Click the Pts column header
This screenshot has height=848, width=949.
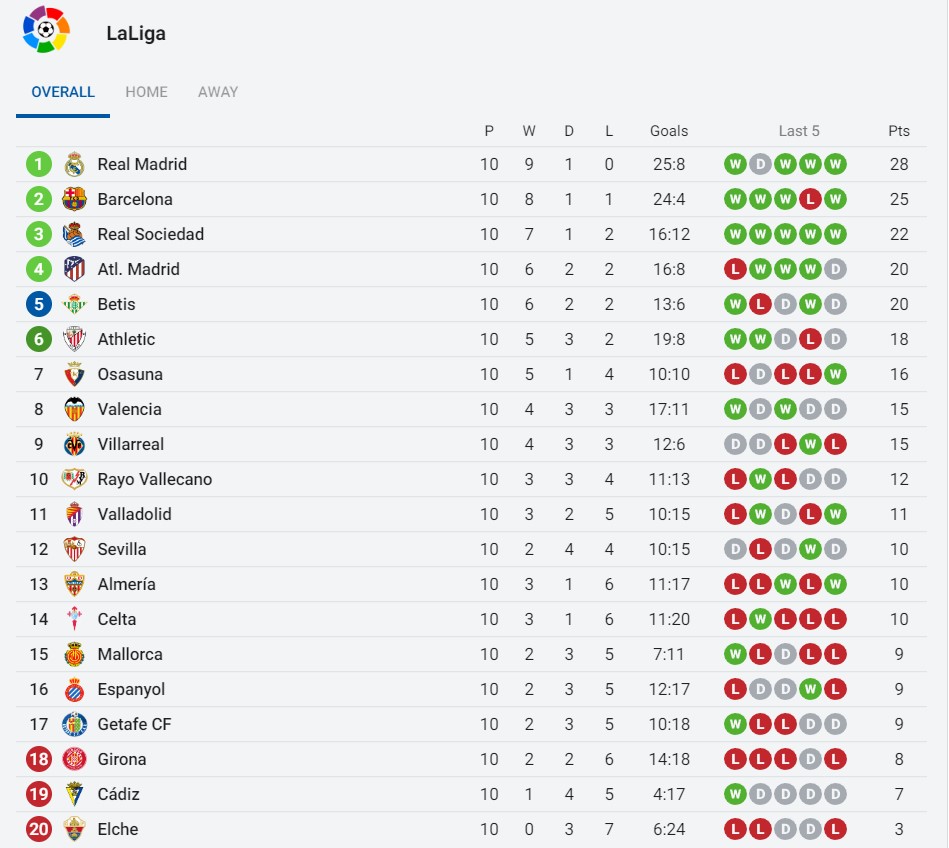(x=899, y=131)
